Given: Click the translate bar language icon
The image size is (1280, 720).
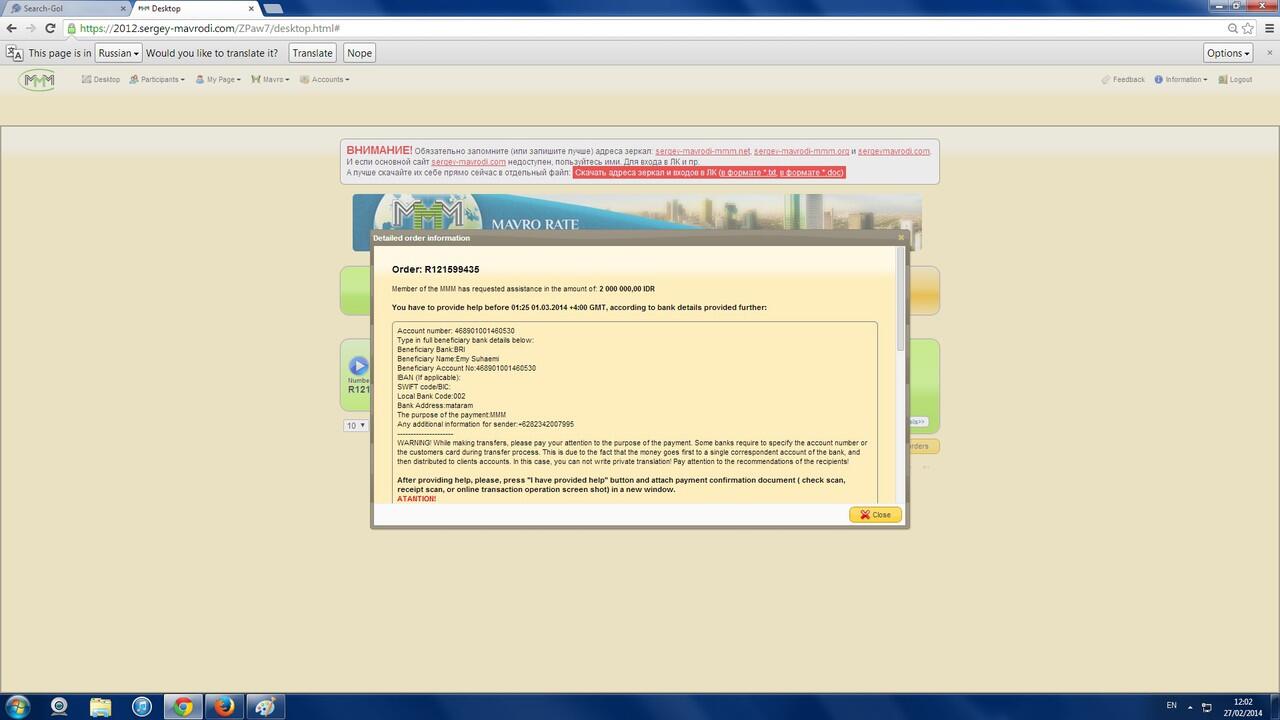Looking at the screenshot, I should pos(14,53).
